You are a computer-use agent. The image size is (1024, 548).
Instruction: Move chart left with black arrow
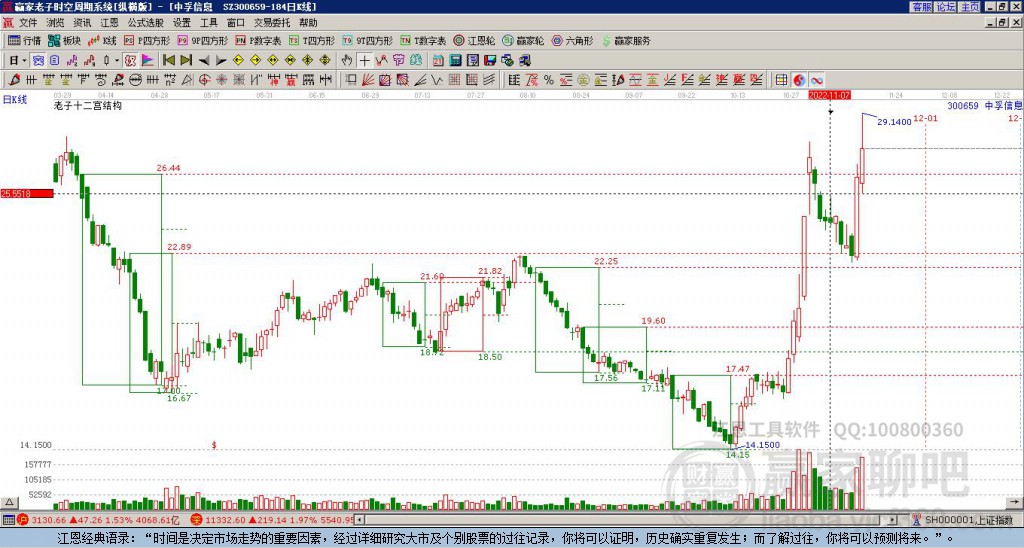pyautogui.click(x=204, y=61)
